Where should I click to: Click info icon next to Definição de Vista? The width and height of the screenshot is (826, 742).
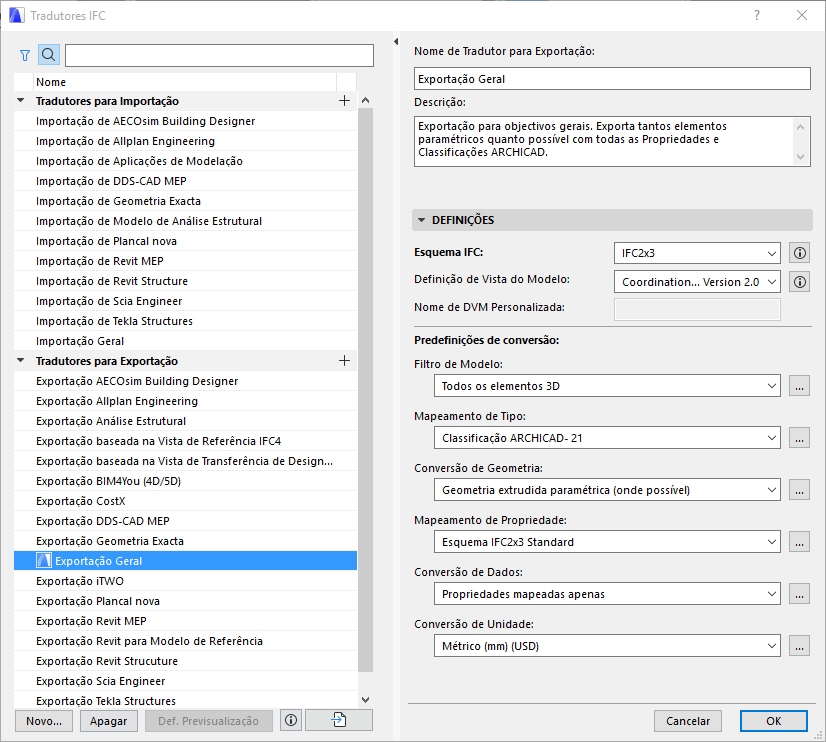799,281
